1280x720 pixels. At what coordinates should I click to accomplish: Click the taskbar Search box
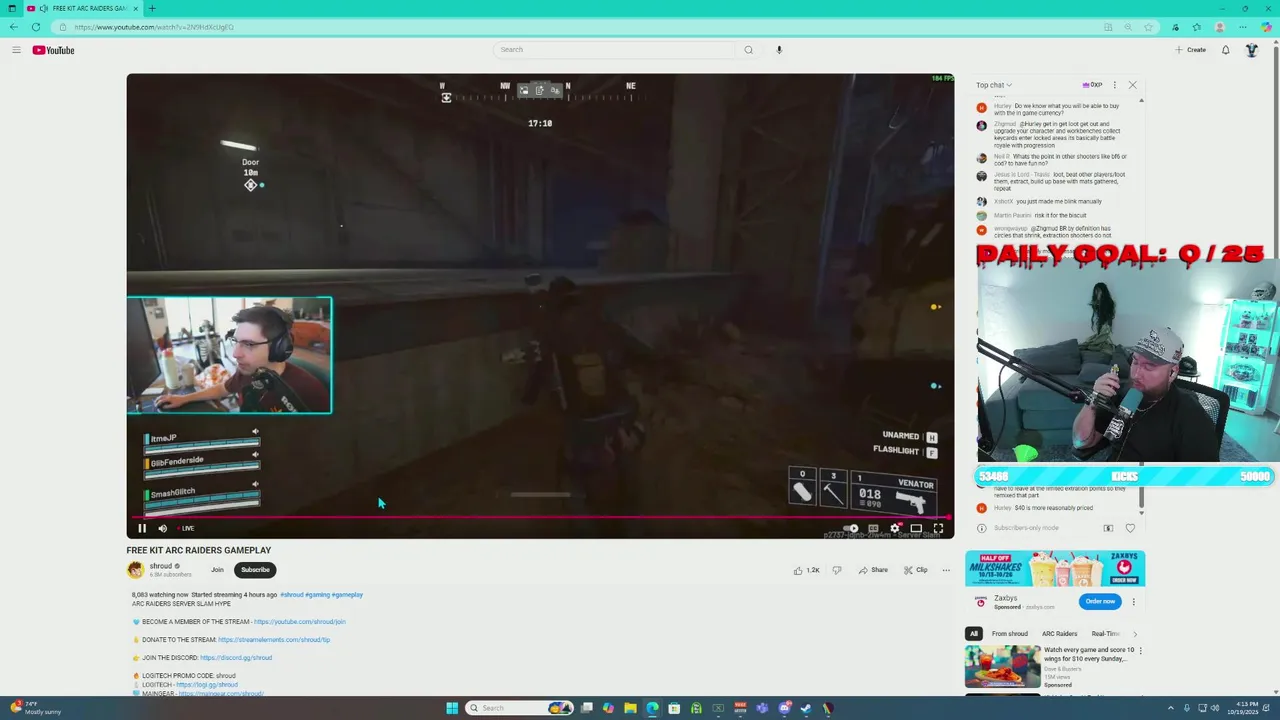tap(519, 708)
